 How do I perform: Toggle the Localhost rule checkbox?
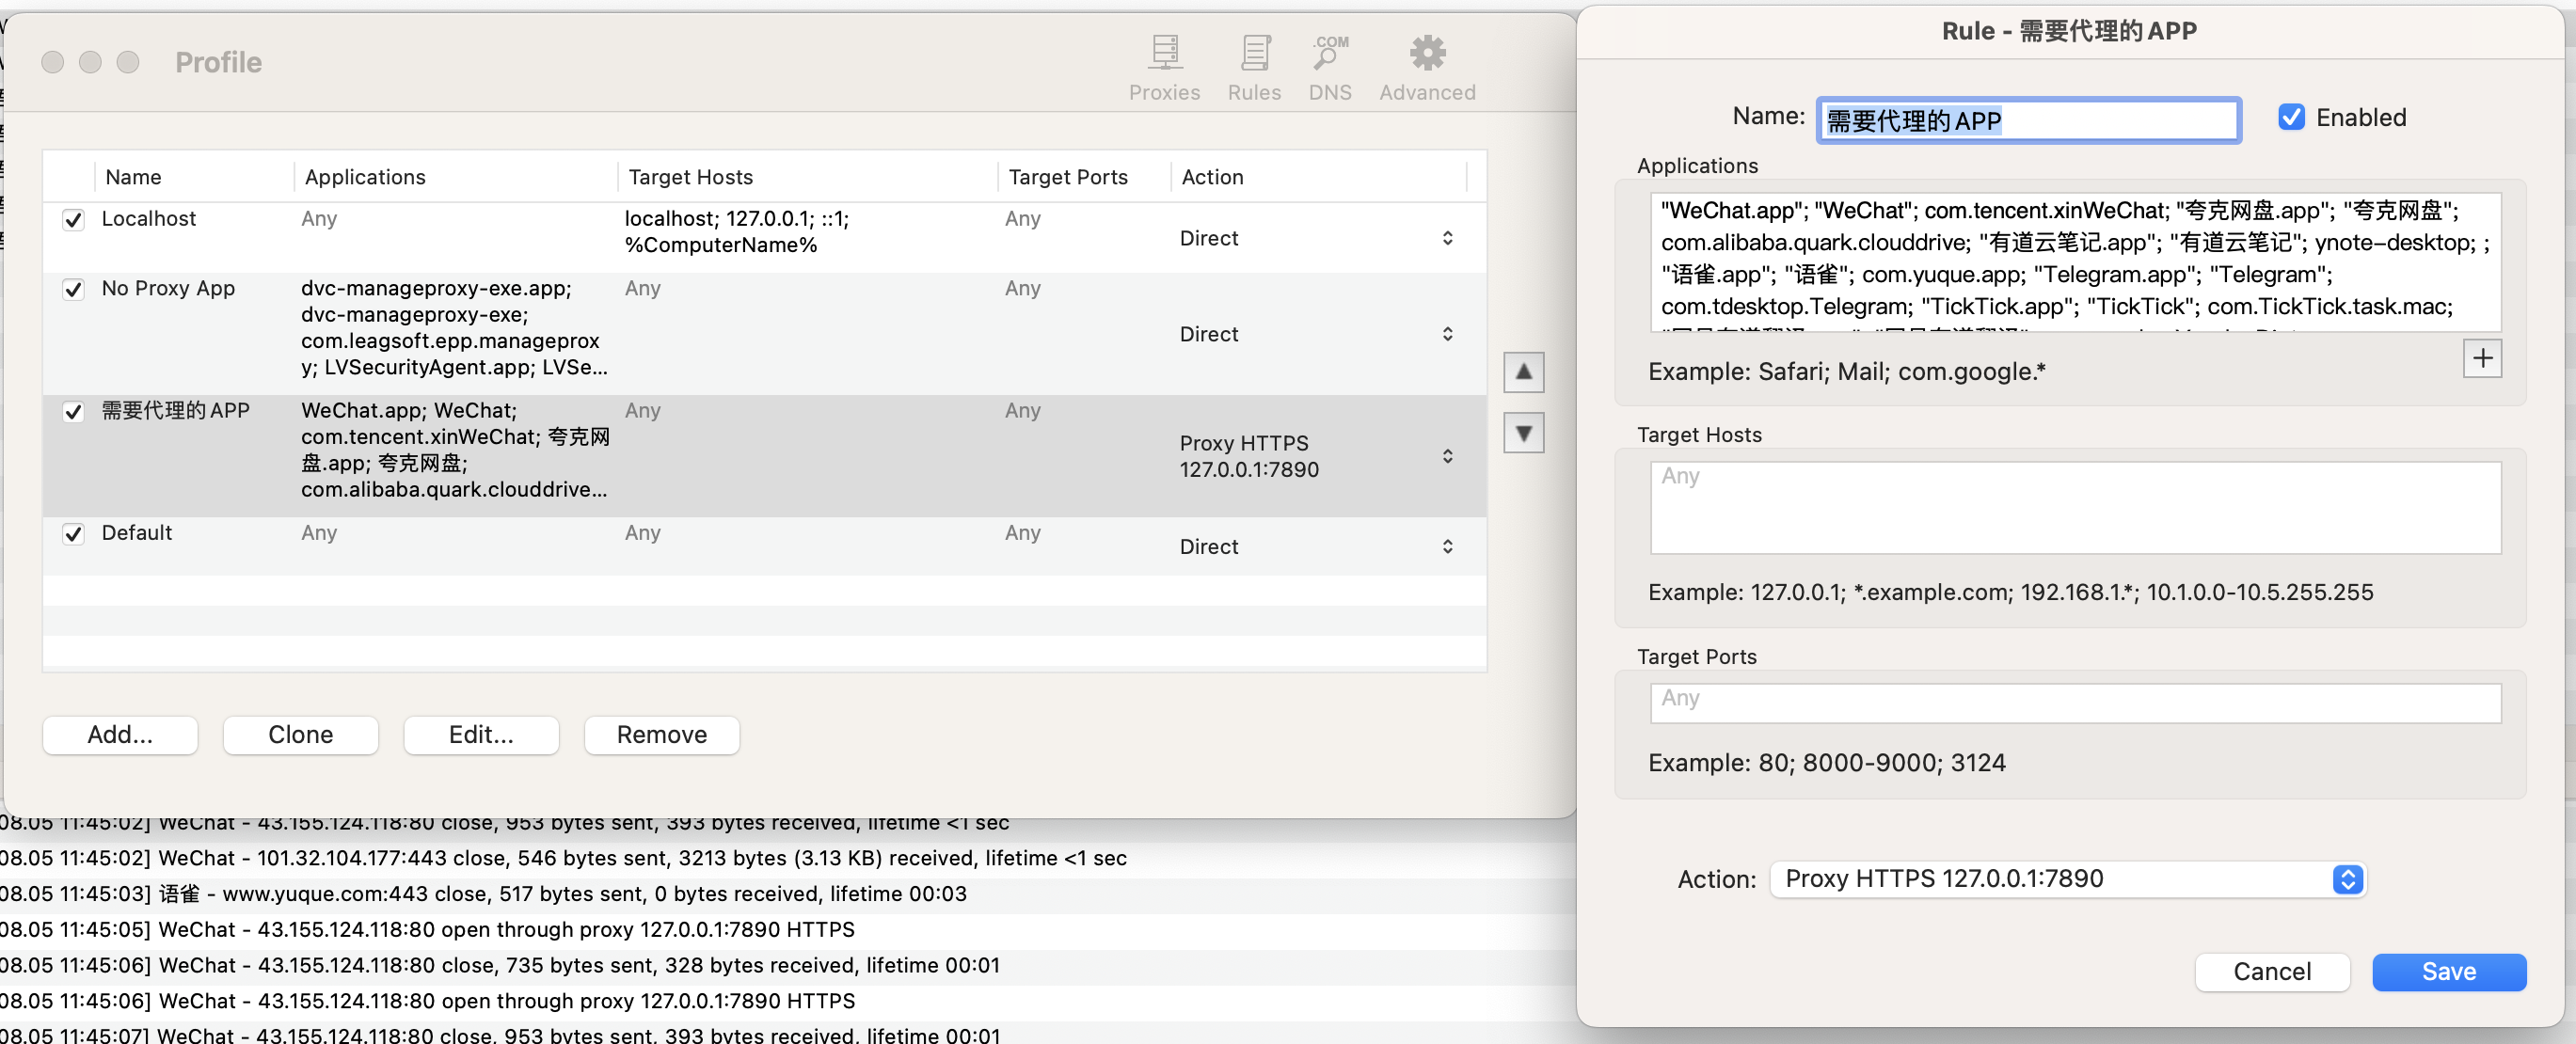(x=73, y=219)
